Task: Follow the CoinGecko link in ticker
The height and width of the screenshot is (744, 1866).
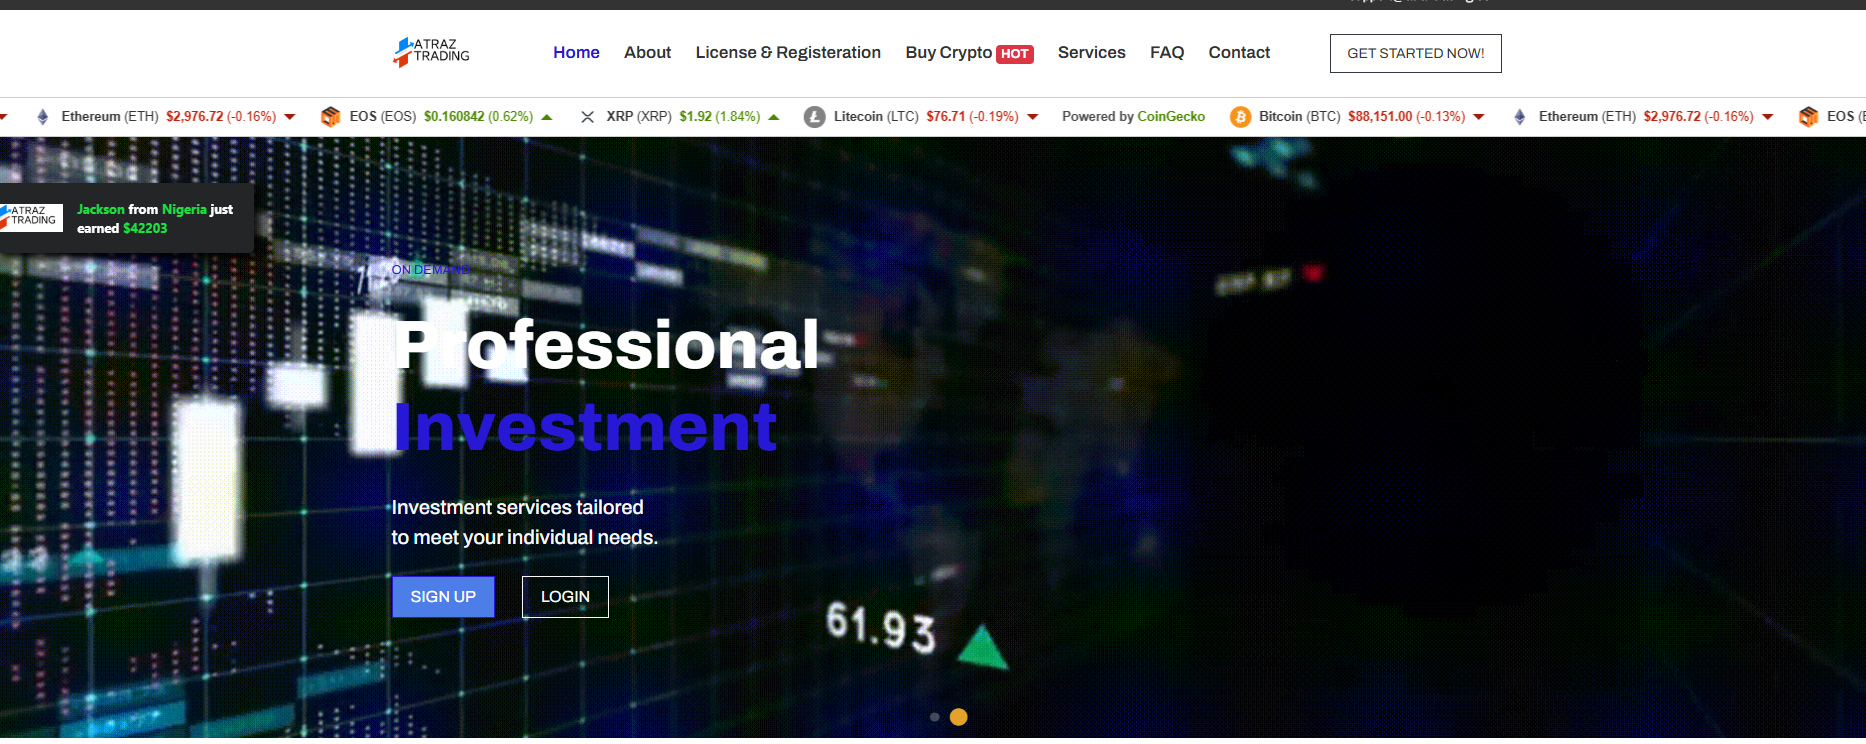Action: (1171, 117)
